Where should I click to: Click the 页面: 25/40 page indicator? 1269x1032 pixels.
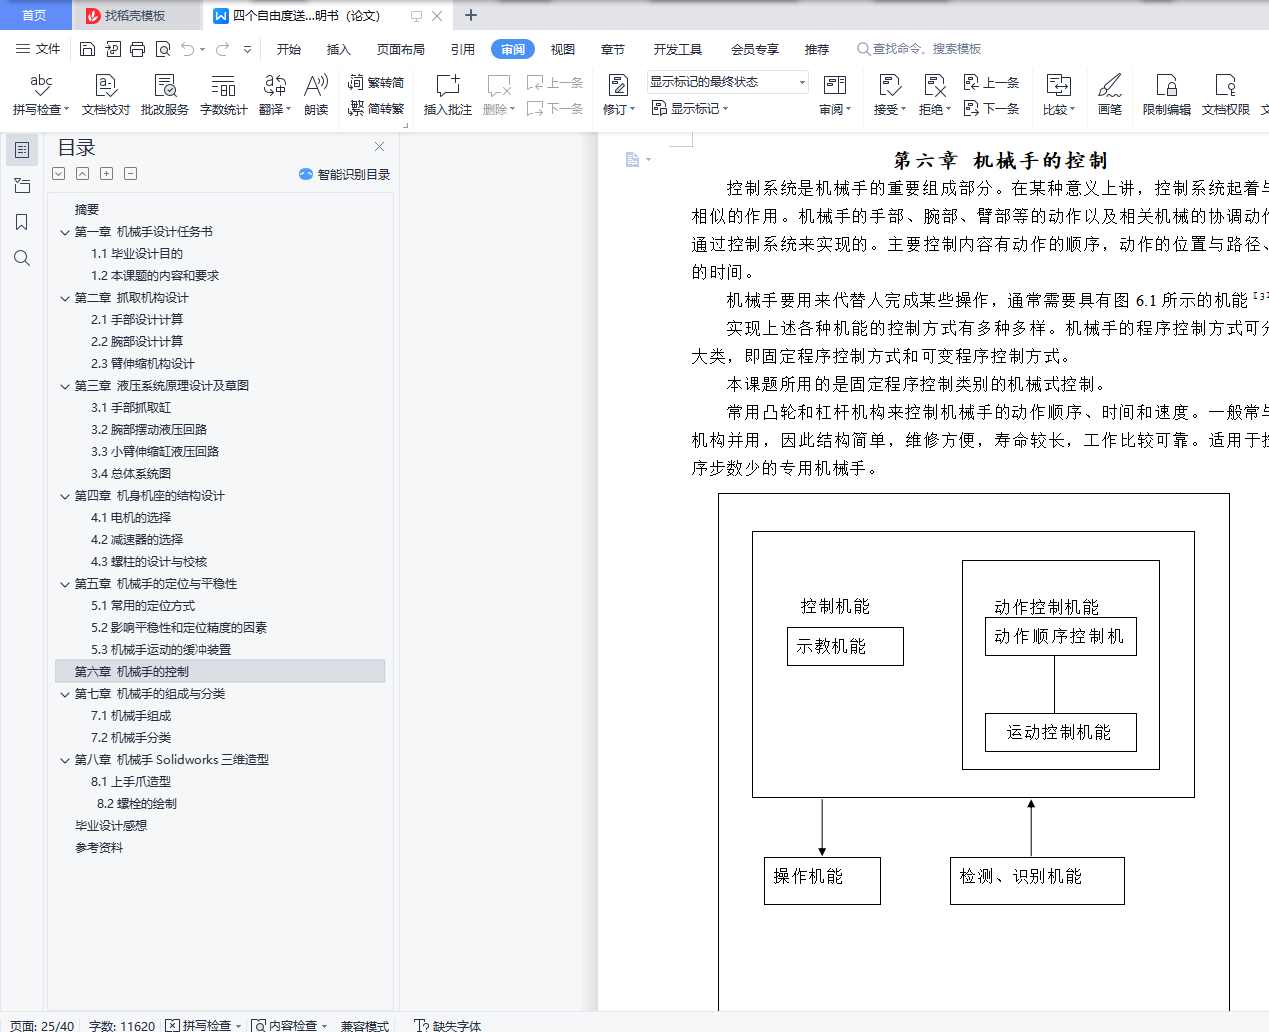[x=42, y=1025]
